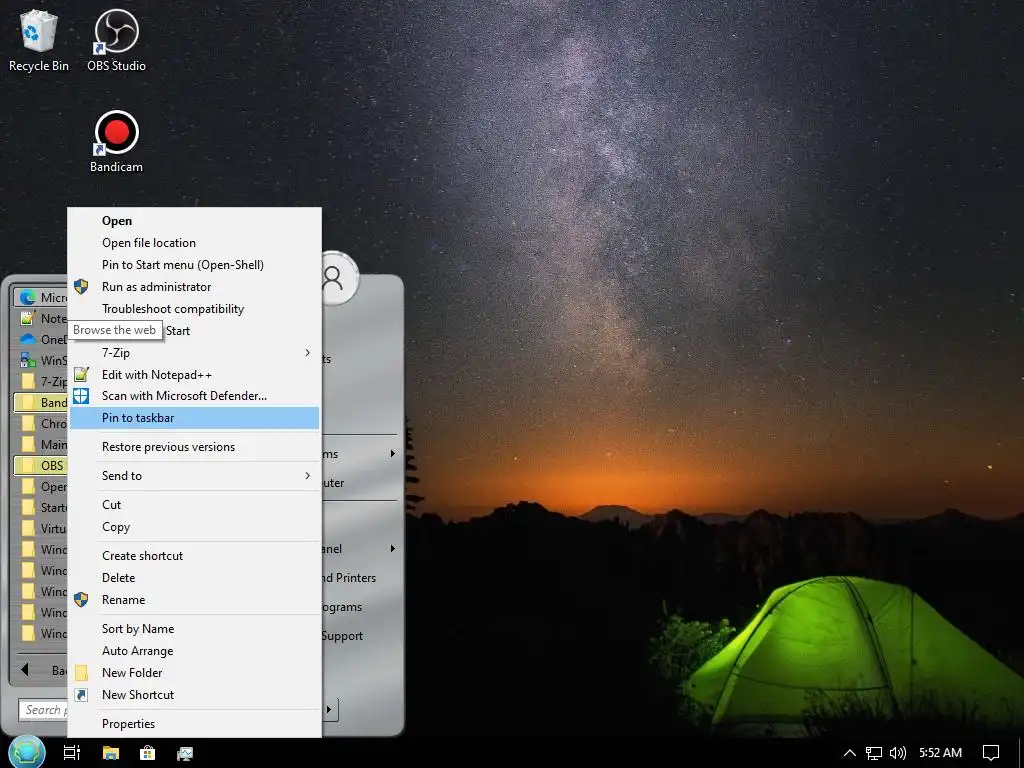Select Restore previous versions
The width and height of the screenshot is (1024, 768).
click(x=194, y=447)
